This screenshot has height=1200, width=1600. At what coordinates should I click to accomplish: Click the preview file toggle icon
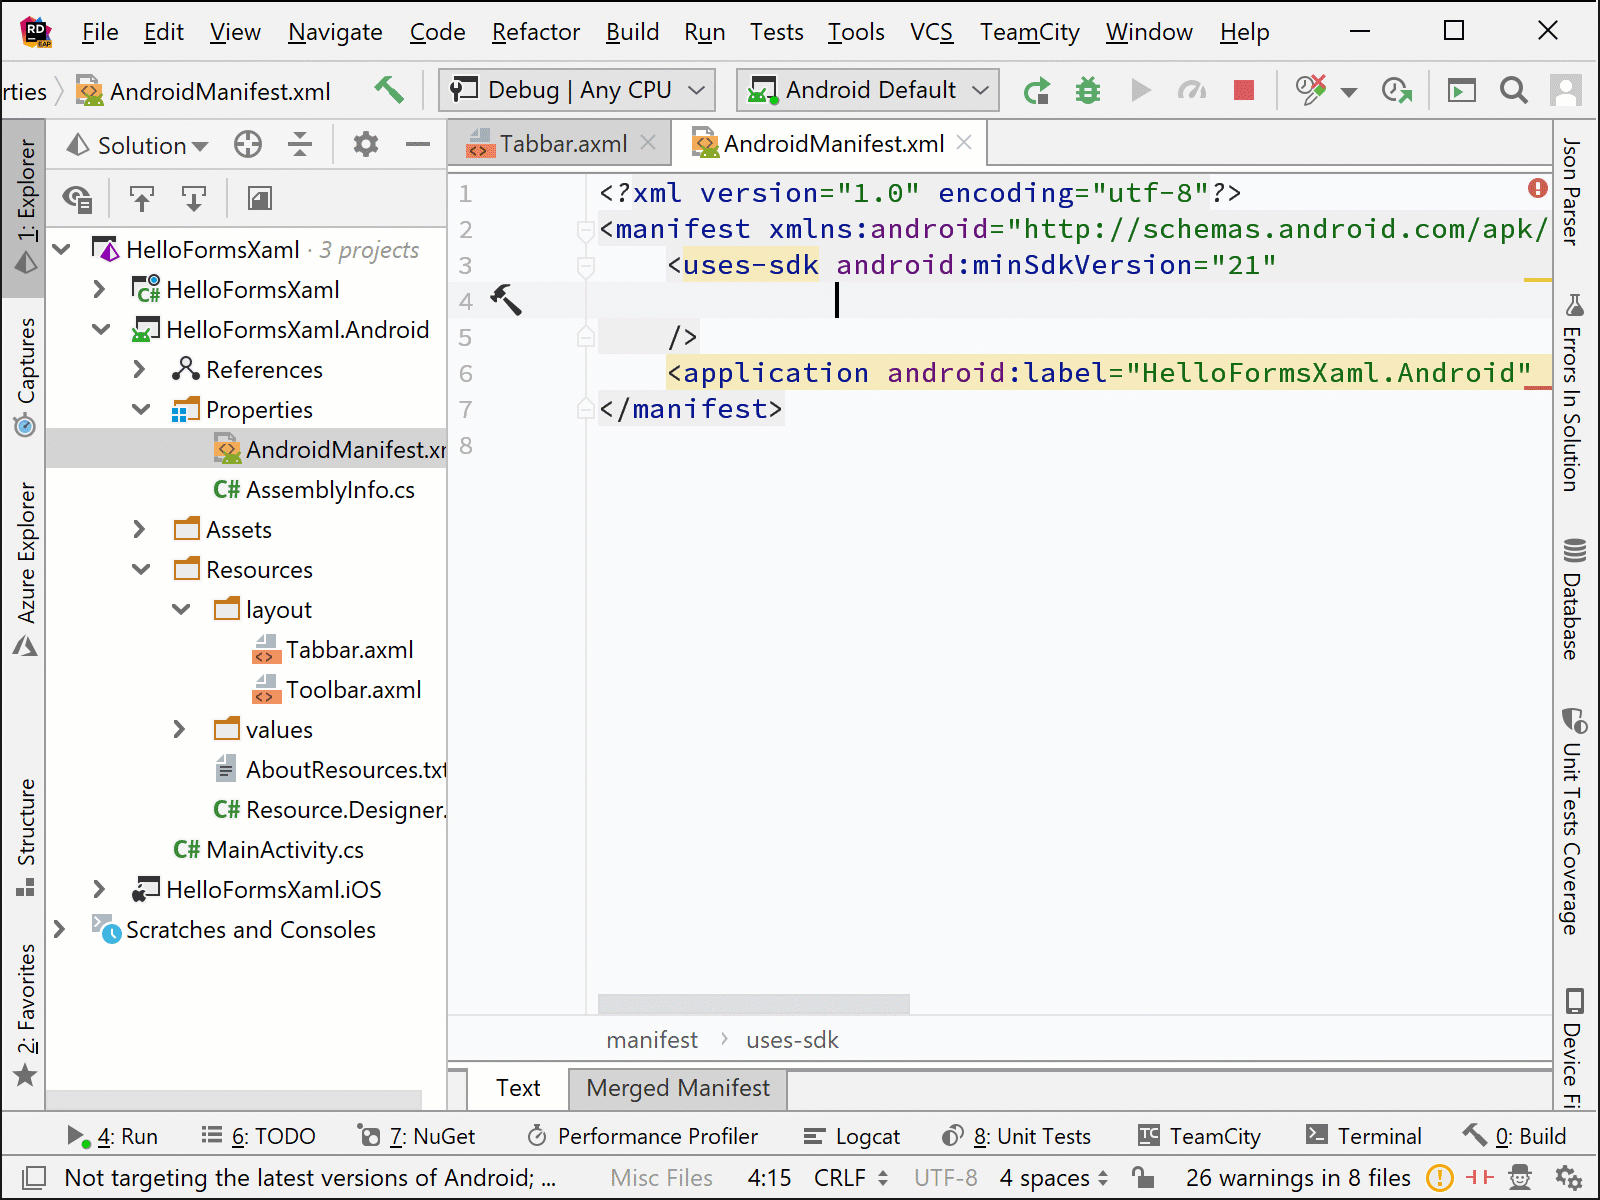(260, 199)
